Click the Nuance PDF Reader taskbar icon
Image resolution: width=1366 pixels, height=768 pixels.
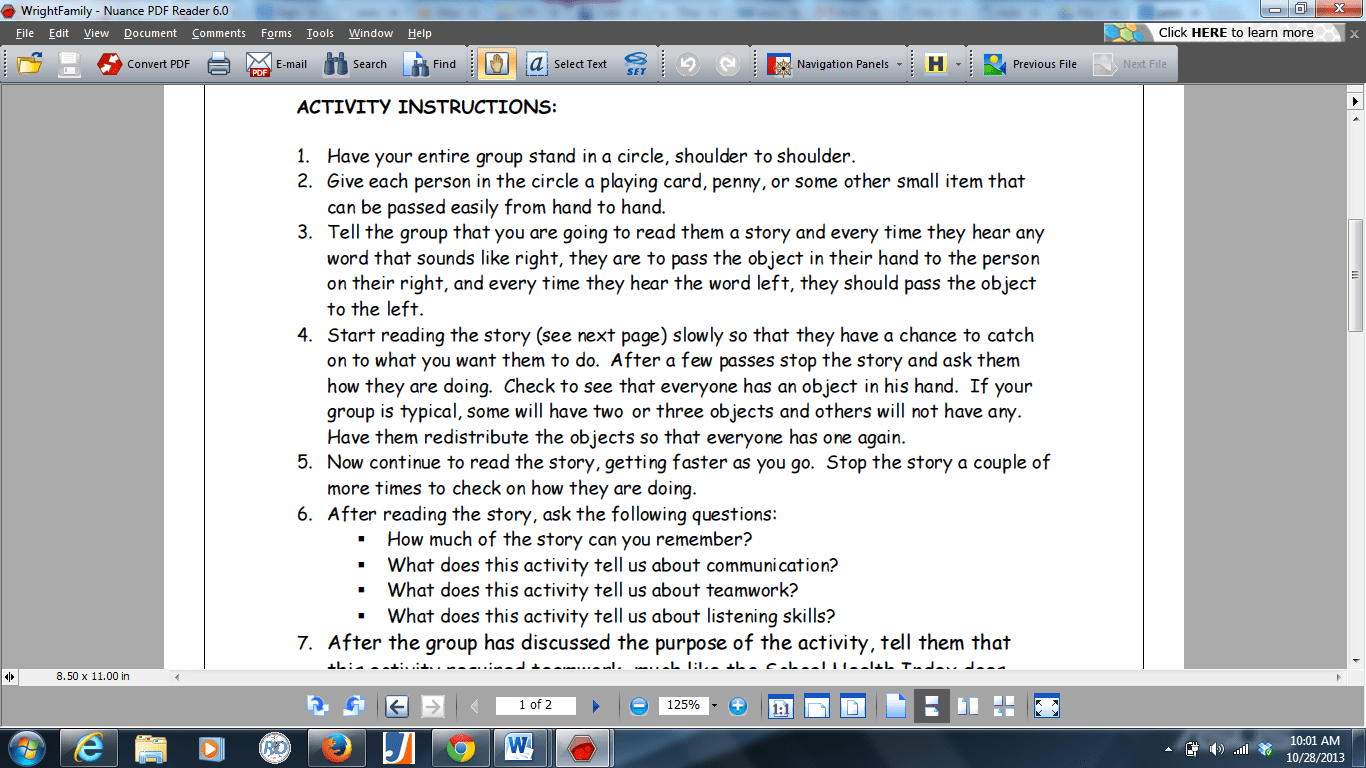(582, 748)
